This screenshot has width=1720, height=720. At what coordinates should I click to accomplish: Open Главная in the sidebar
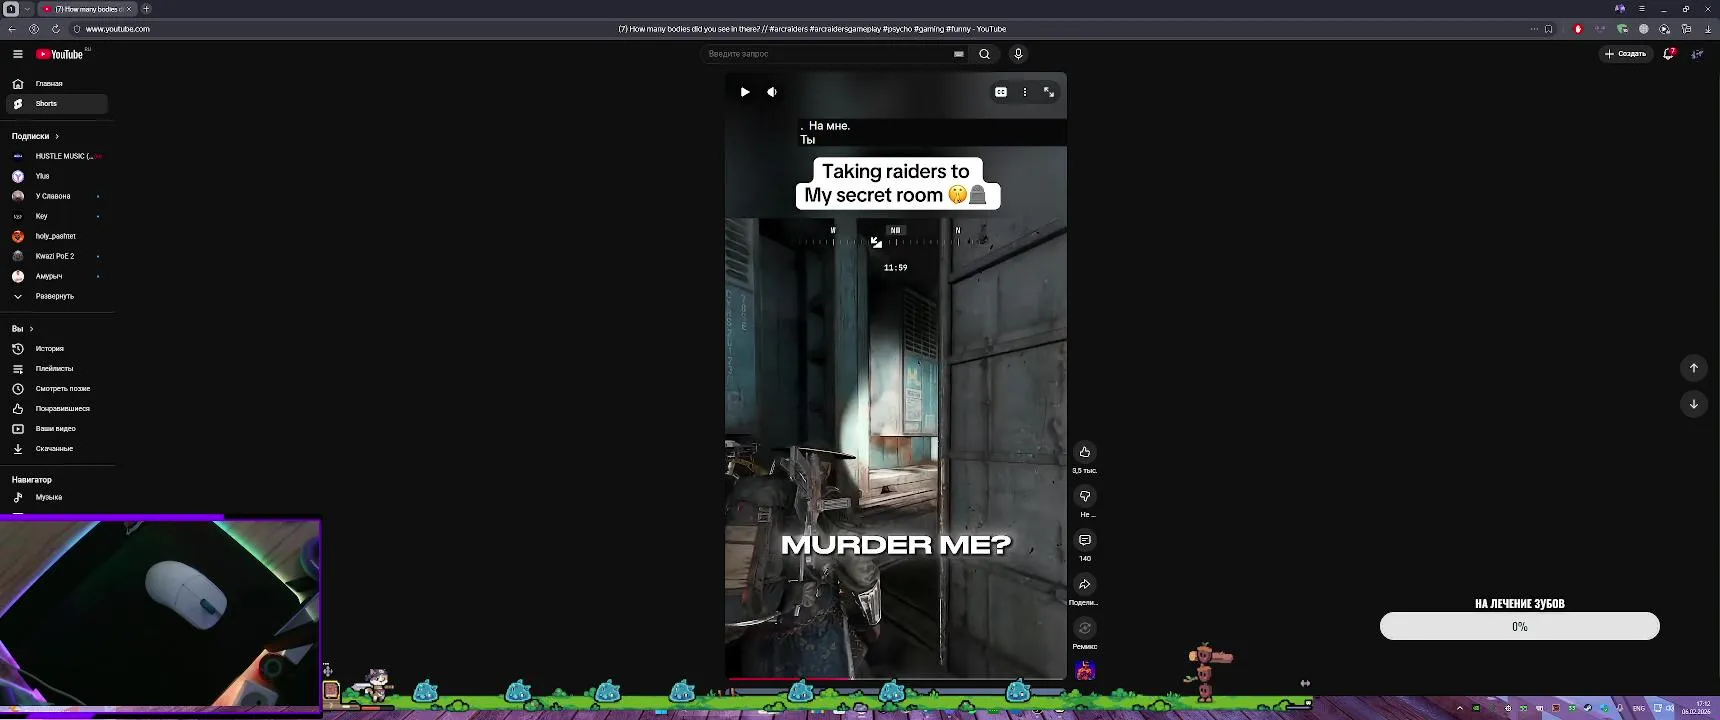[57, 84]
